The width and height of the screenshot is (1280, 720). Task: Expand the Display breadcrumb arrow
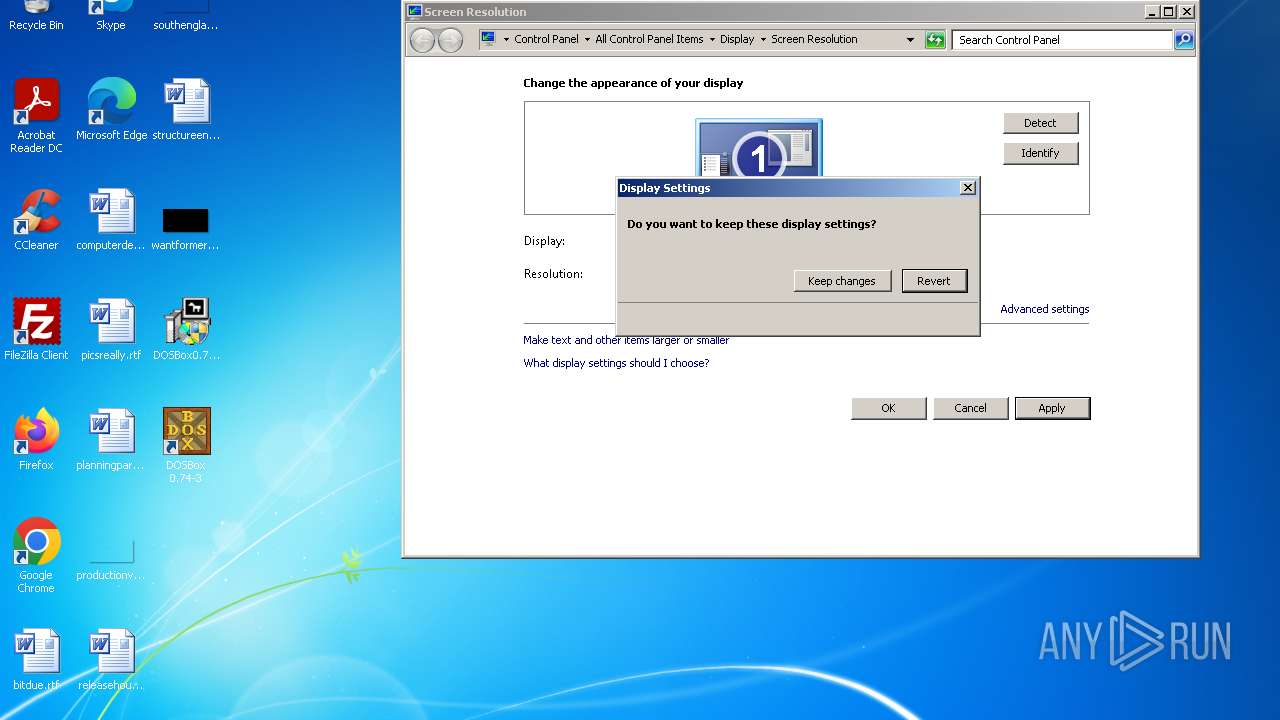763,40
